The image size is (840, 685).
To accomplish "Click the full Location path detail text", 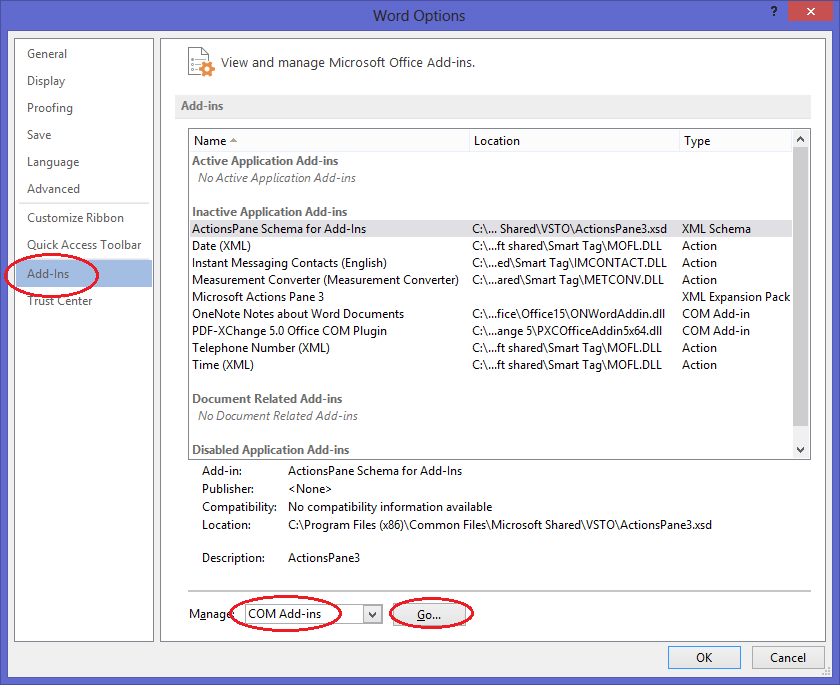I will [500, 525].
